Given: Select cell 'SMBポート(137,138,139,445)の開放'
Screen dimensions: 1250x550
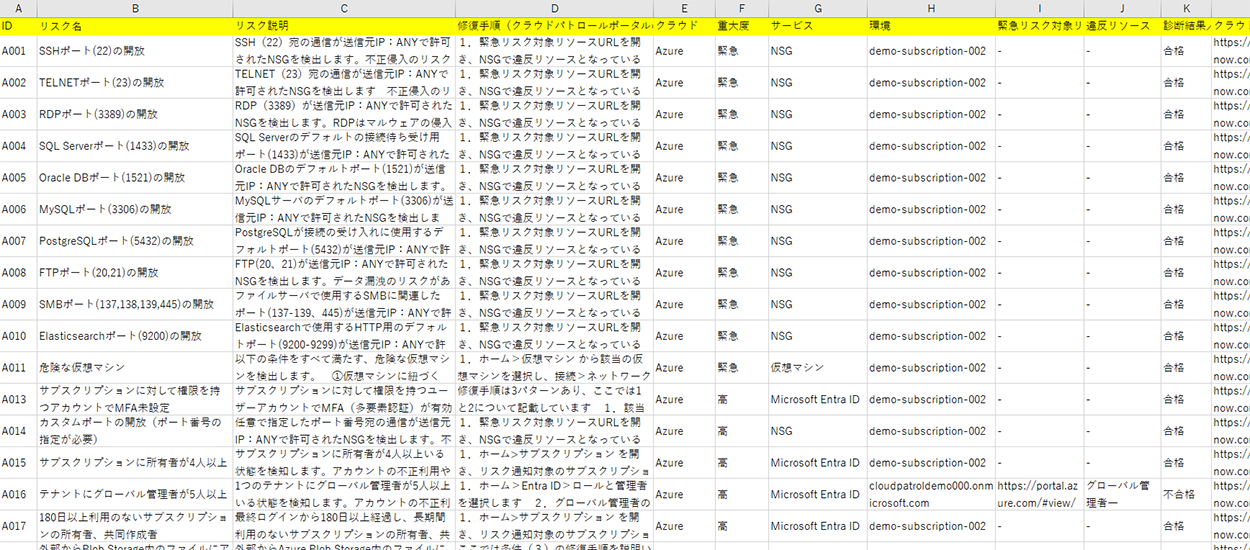Looking at the screenshot, I should 135,305.
